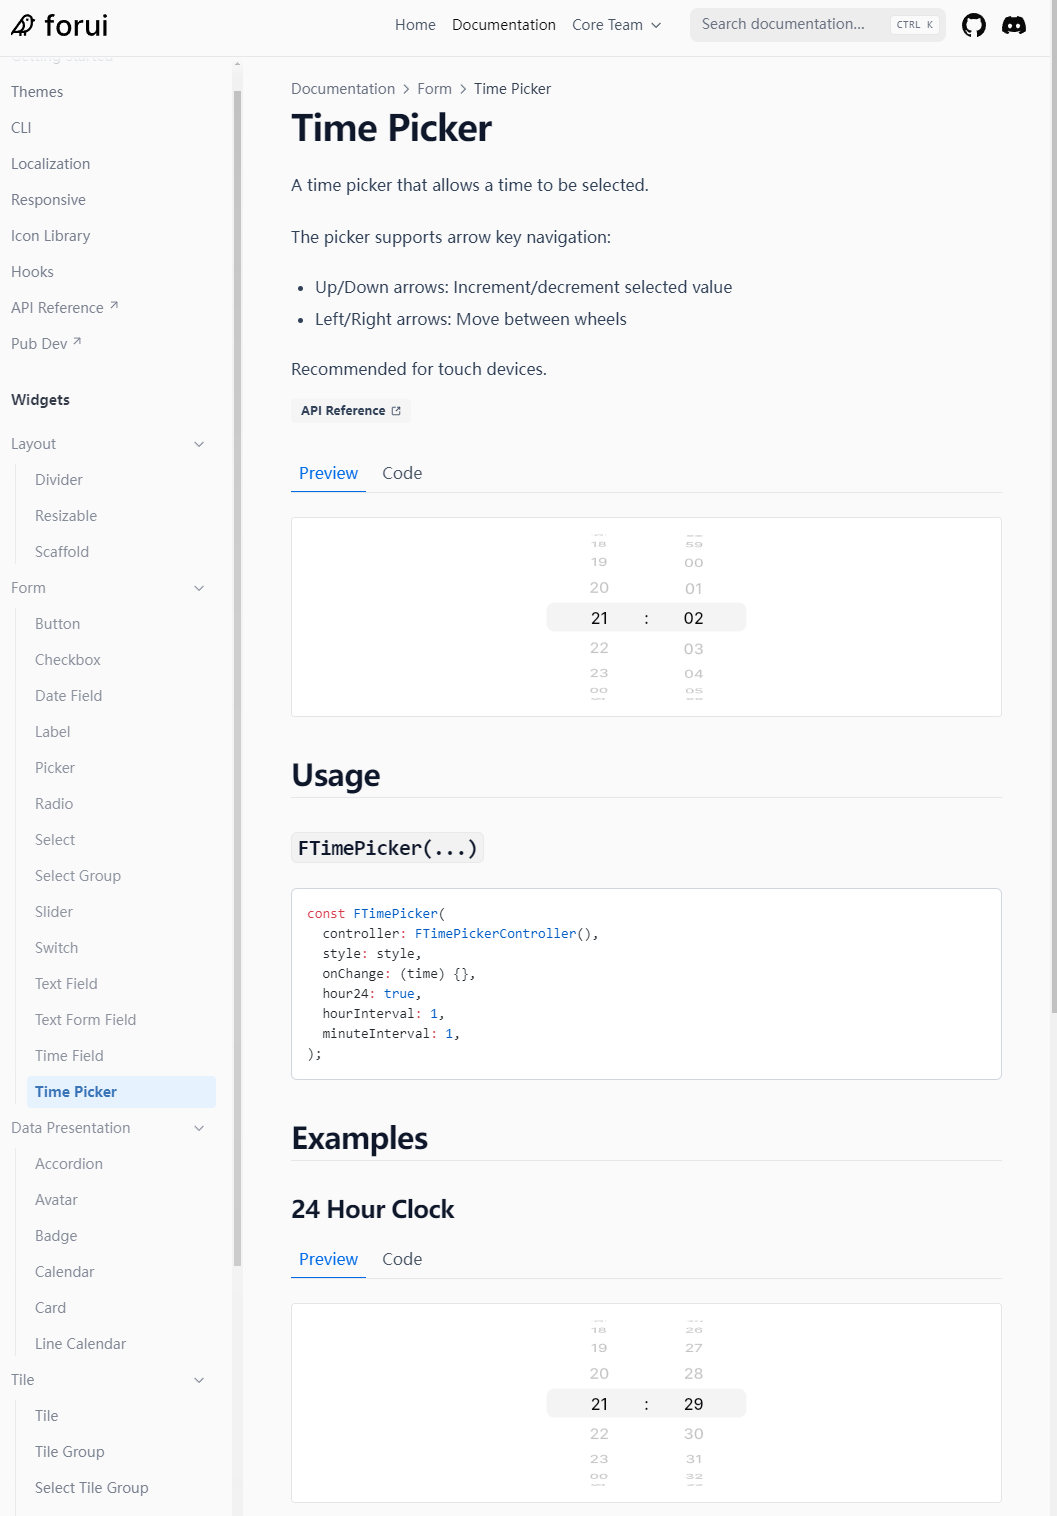Click the Form breadcrumb link
Image resolution: width=1057 pixels, height=1516 pixels.
click(x=434, y=89)
